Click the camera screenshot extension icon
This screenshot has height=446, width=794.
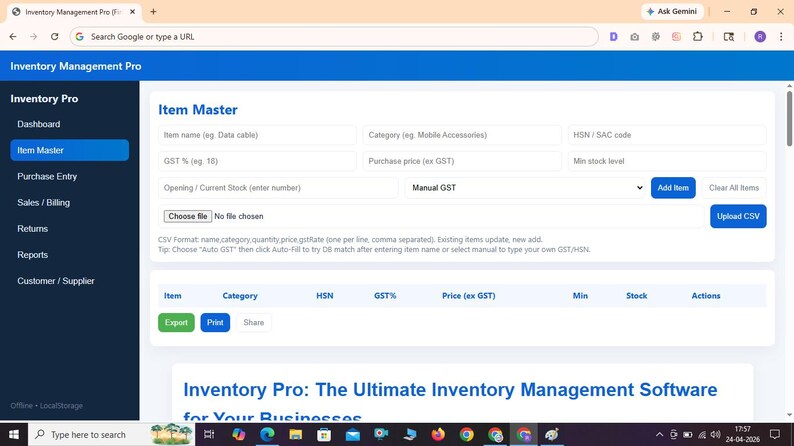click(634, 36)
